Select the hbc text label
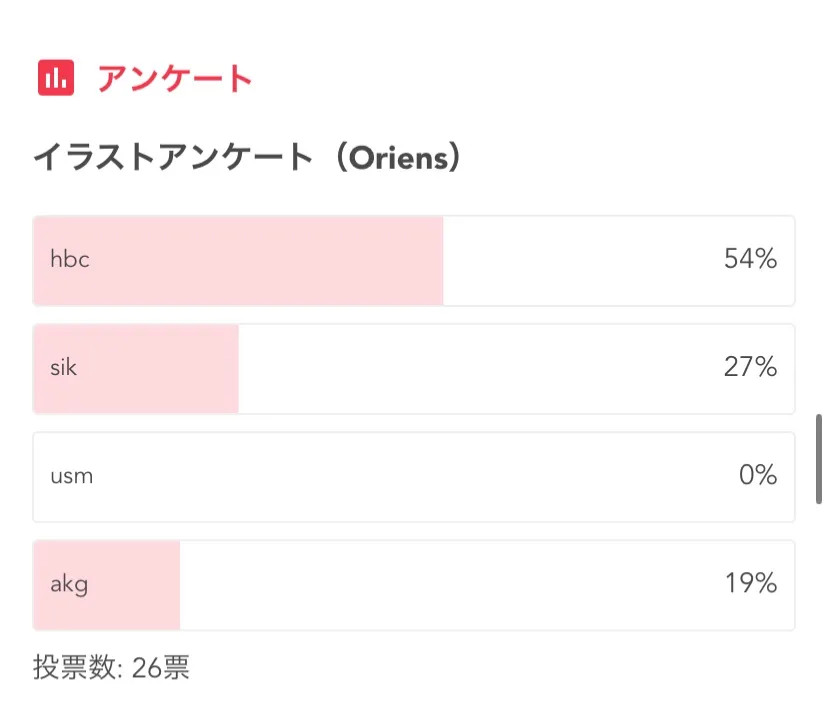The width and height of the screenshot is (828, 728). click(70, 260)
